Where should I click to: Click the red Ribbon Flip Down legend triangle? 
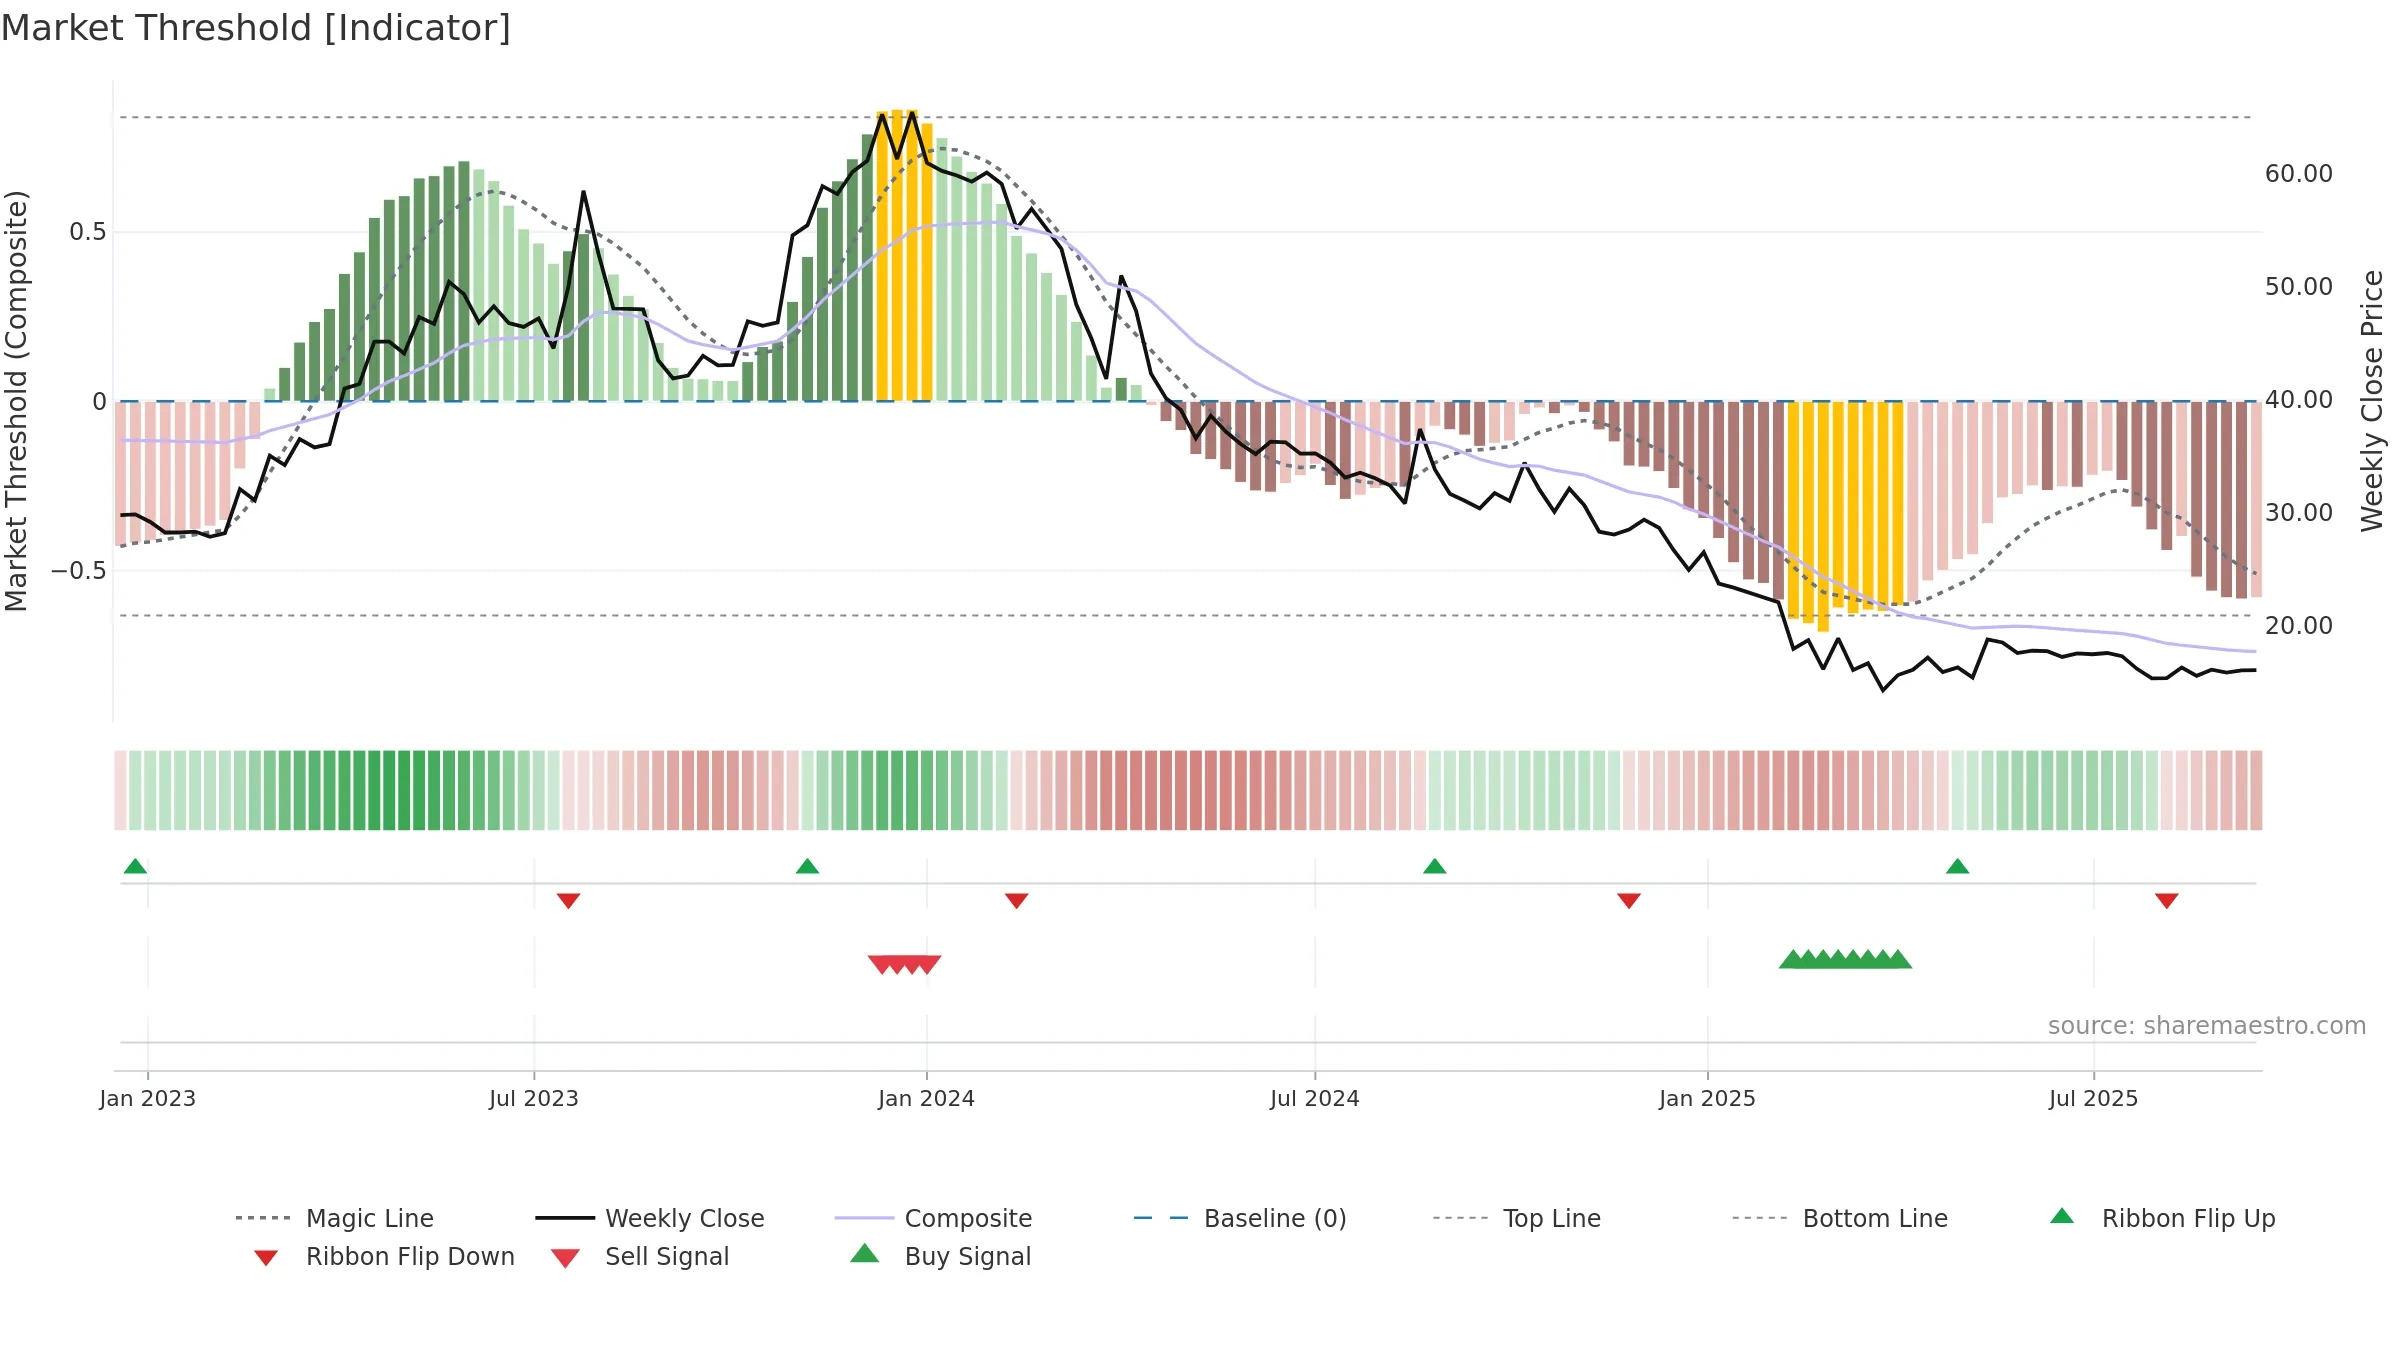tap(266, 1258)
